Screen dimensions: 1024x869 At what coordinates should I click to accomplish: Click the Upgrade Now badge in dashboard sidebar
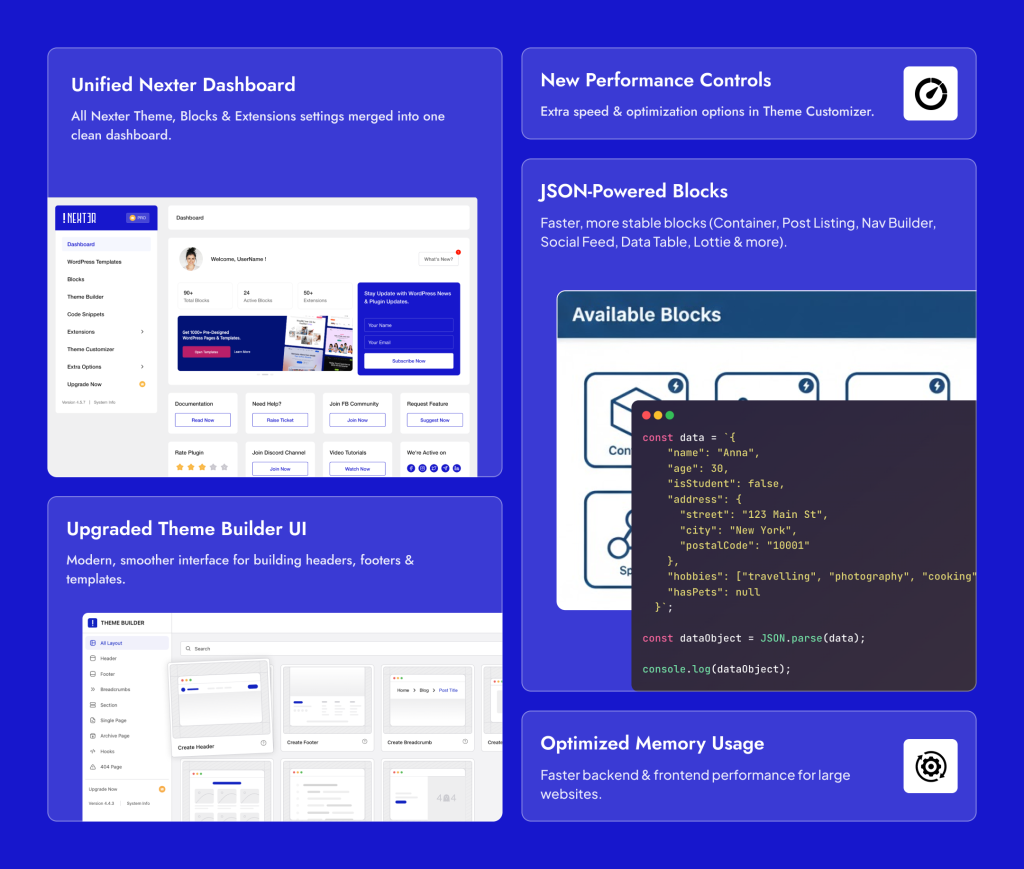pos(142,384)
